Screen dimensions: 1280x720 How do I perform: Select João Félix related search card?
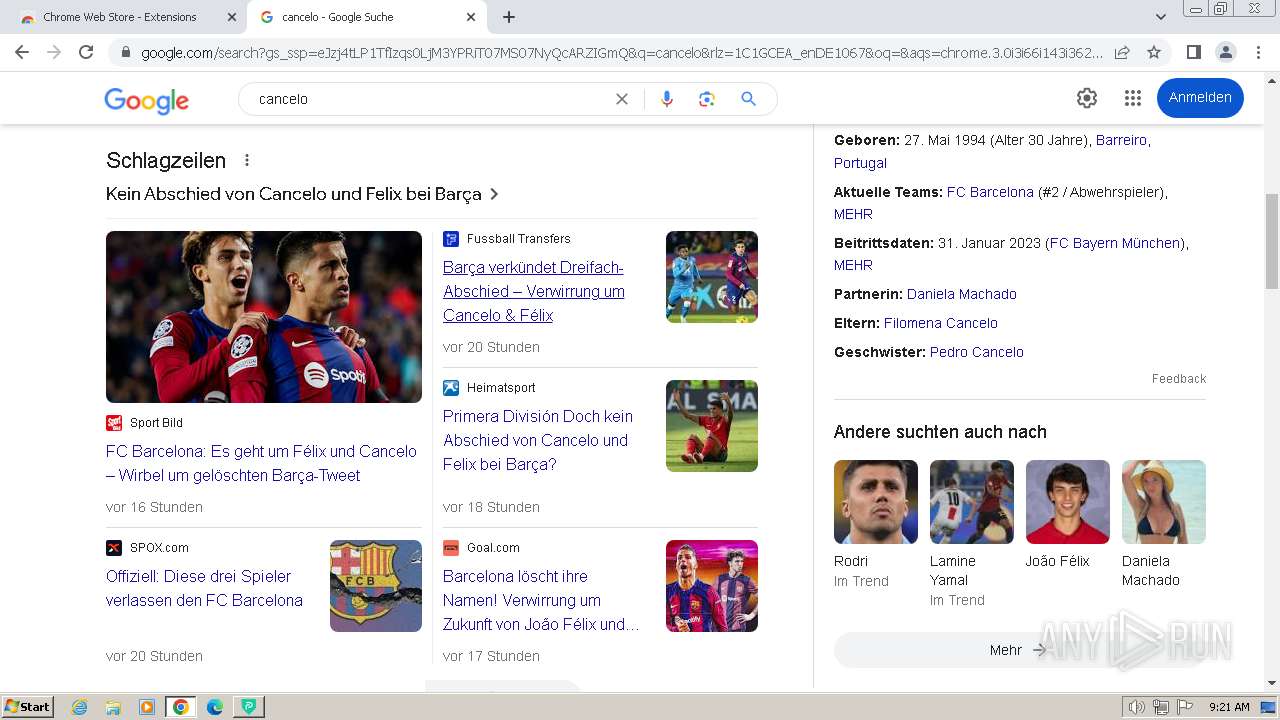click(x=1068, y=515)
